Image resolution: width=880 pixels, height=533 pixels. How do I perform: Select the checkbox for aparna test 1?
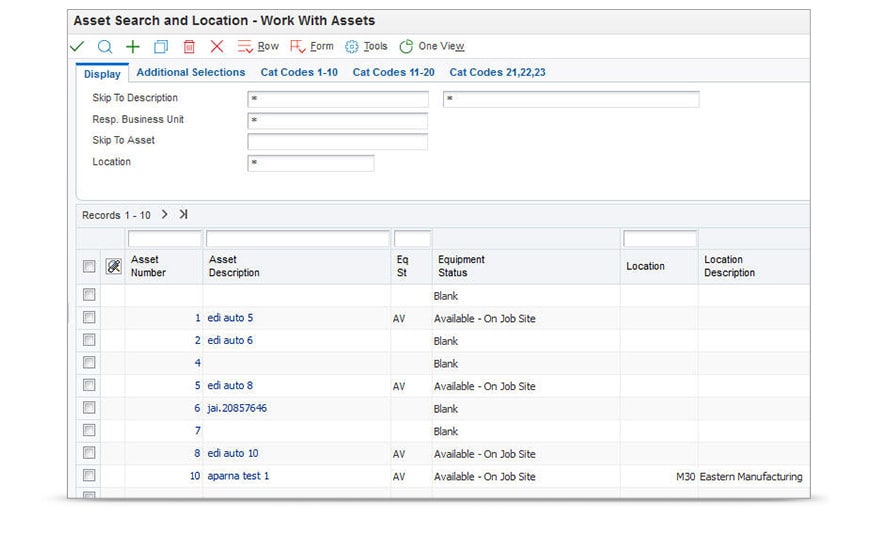(x=89, y=476)
